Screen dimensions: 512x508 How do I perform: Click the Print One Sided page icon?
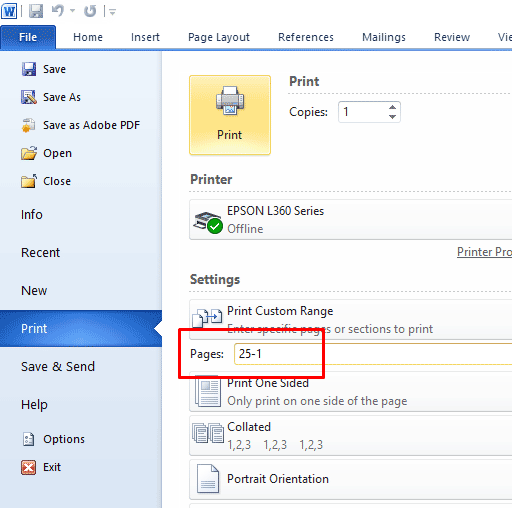[208, 391]
